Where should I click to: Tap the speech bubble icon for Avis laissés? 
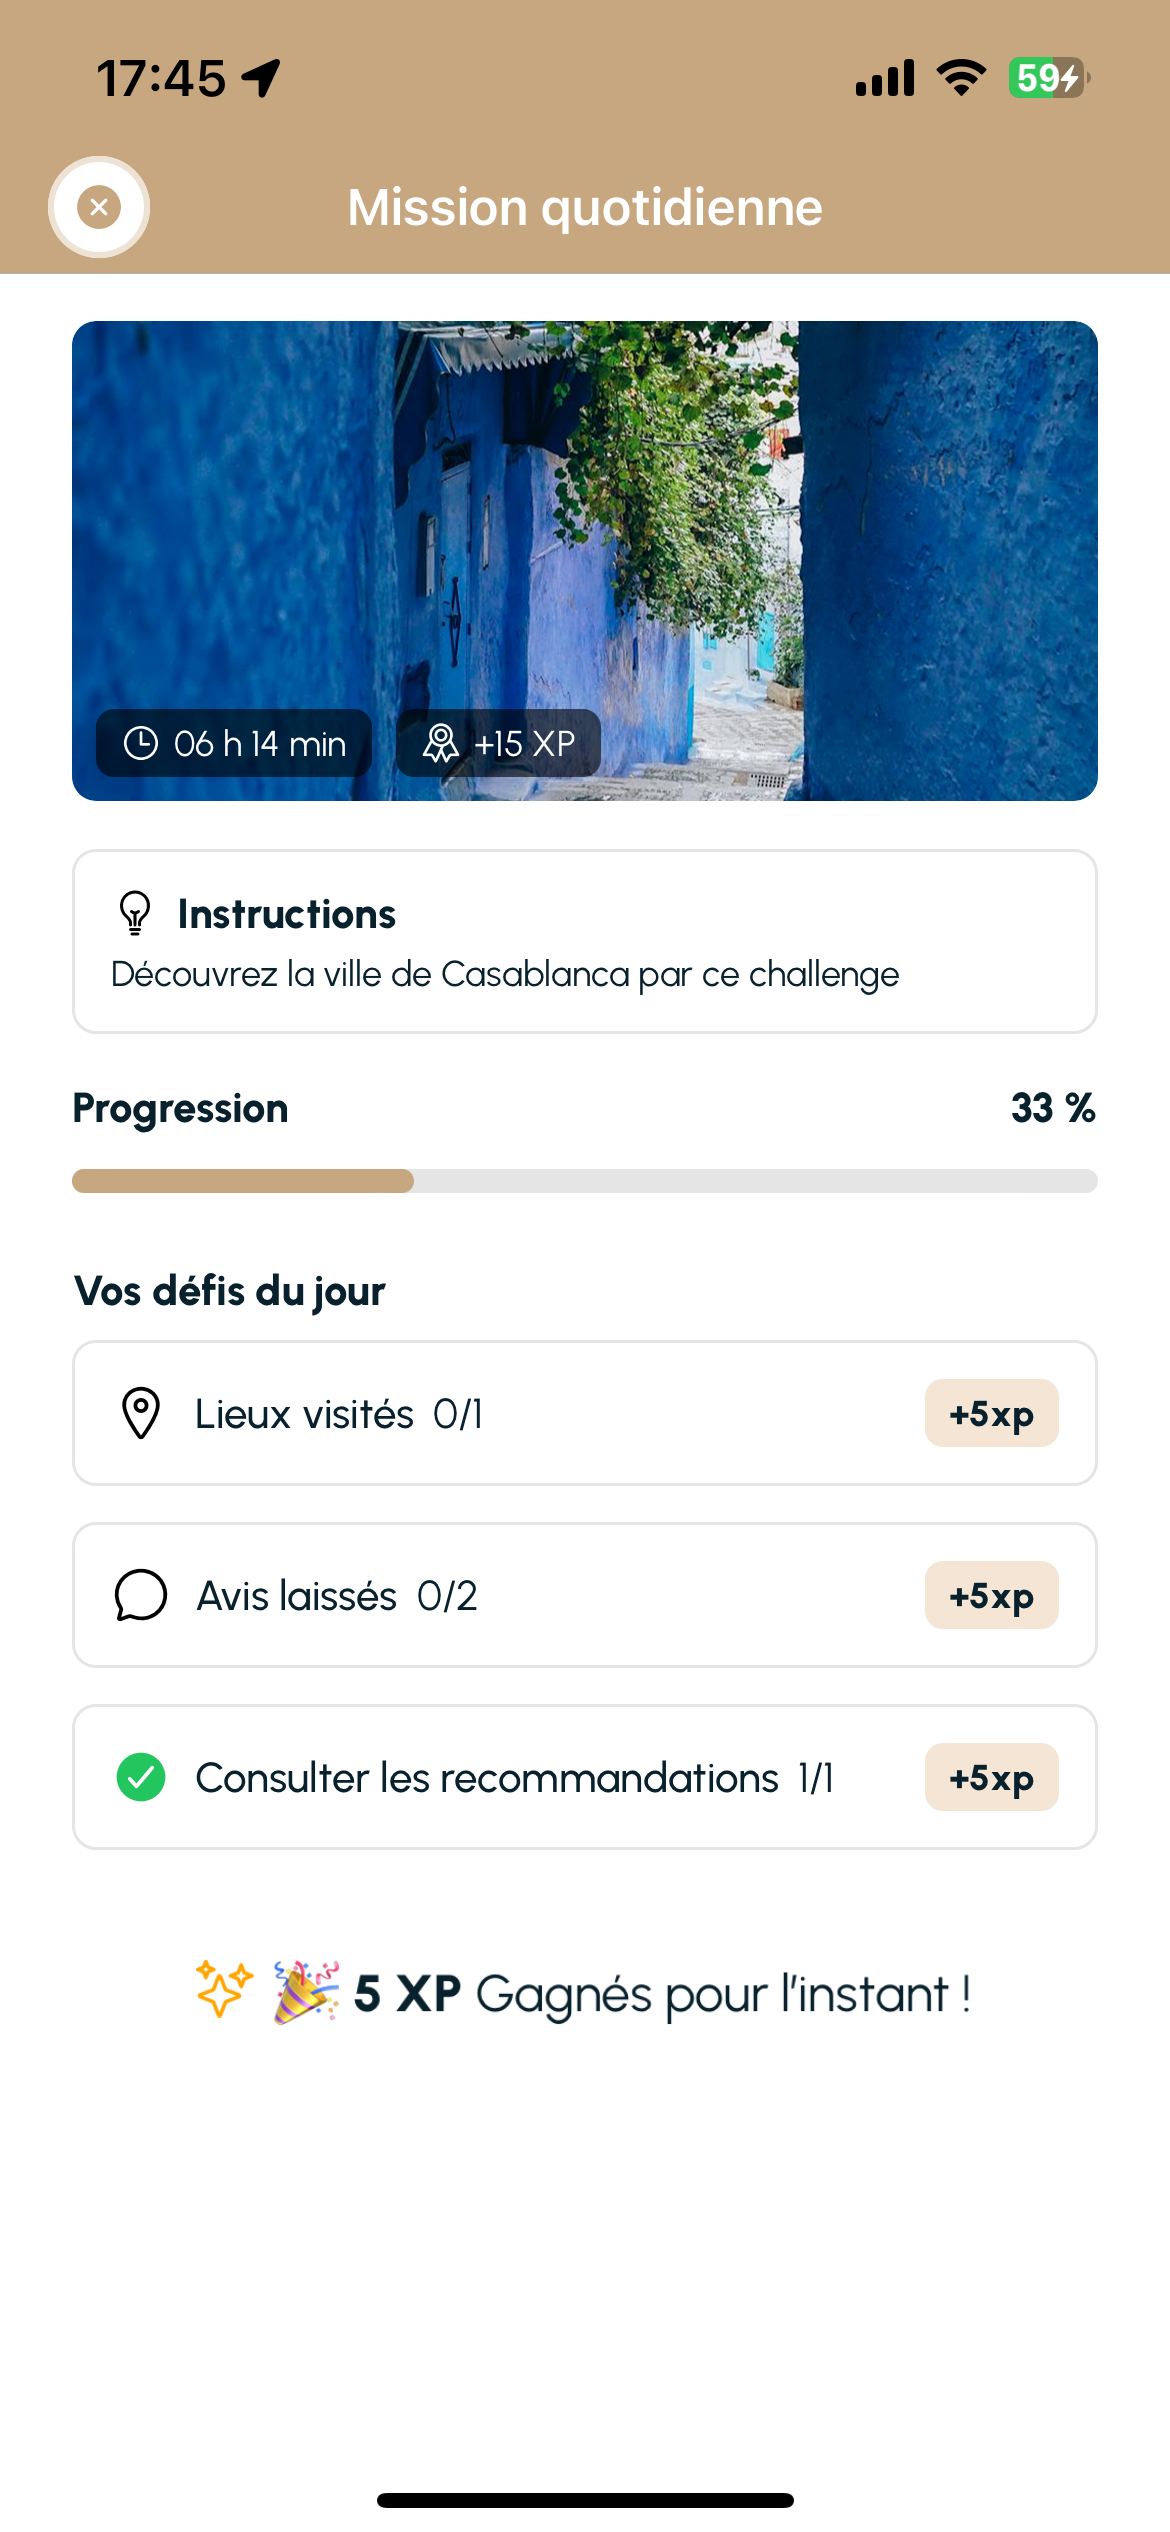pos(141,1595)
